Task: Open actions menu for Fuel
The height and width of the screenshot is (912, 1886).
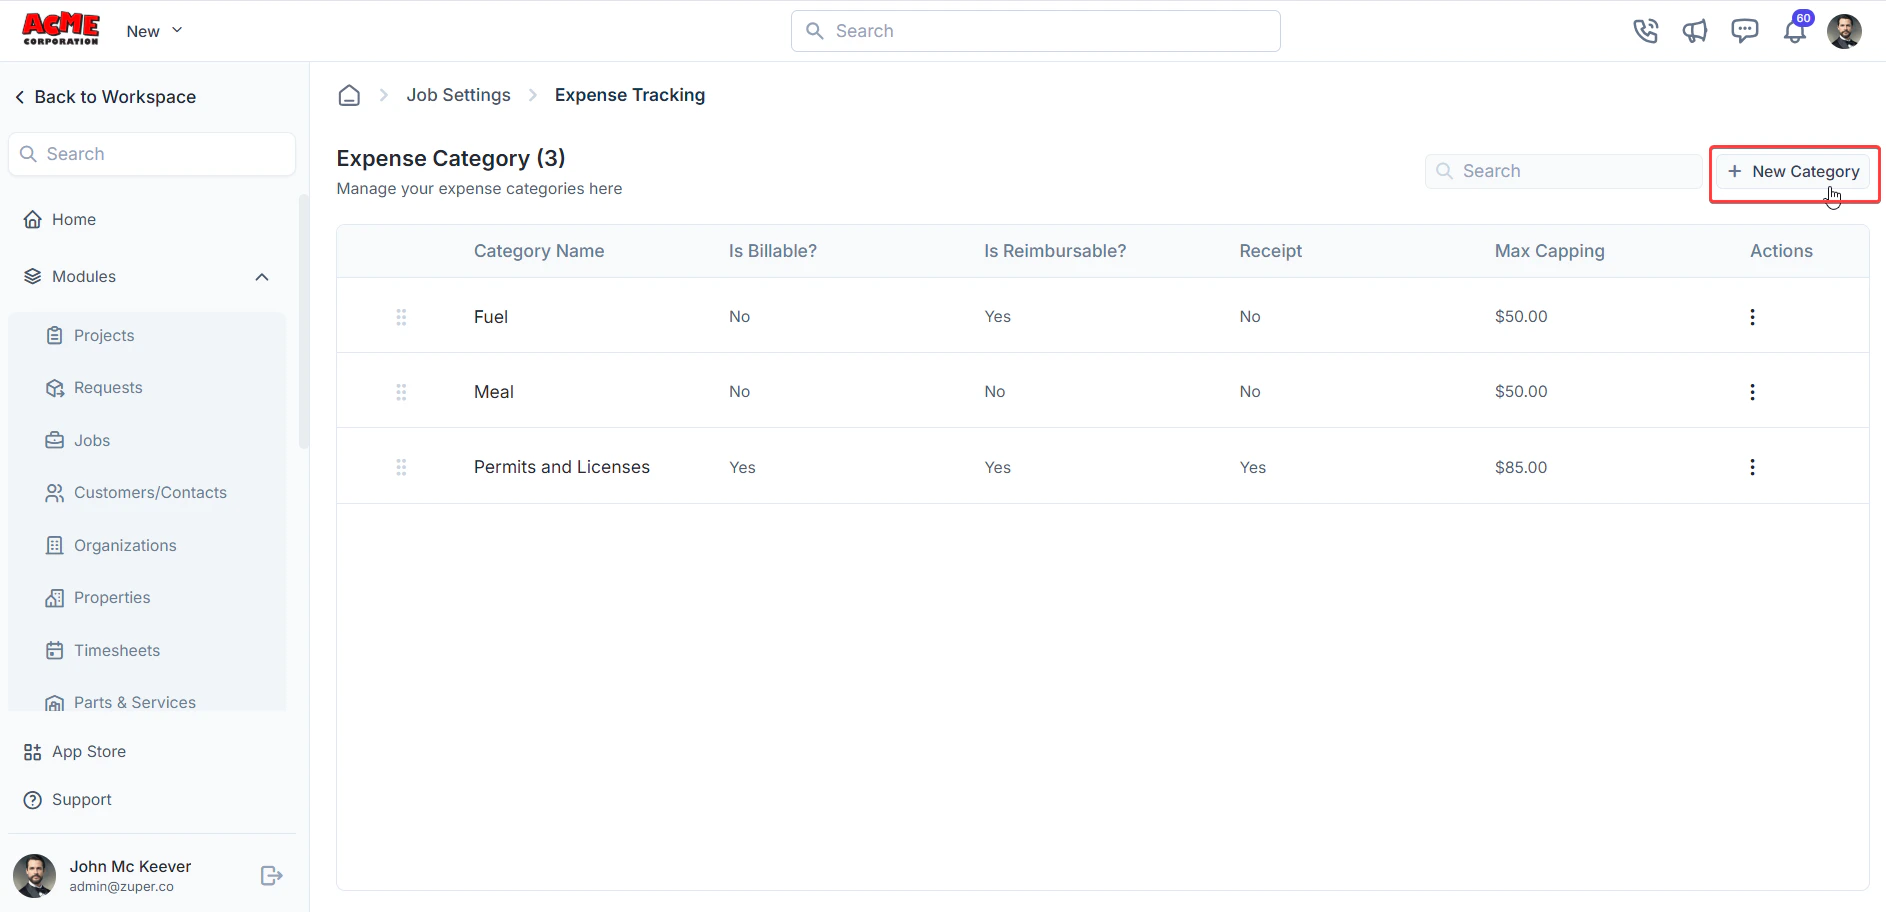Action: [1752, 317]
